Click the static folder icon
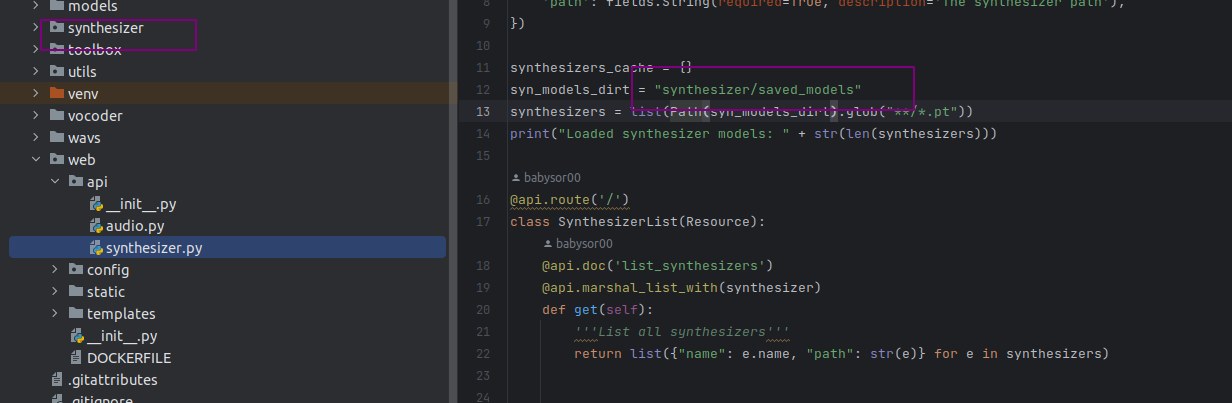 click(x=76, y=292)
